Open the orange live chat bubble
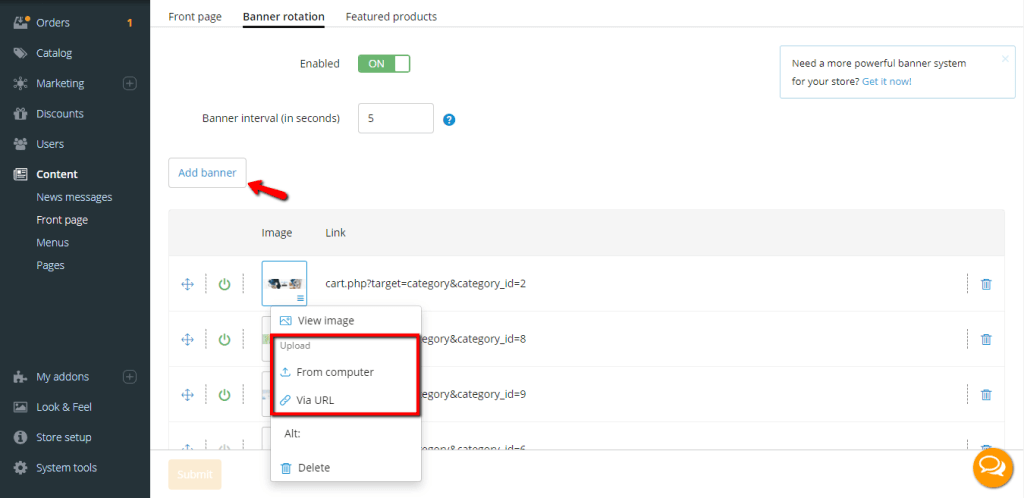1024x498 pixels. pyautogui.click(x=993, y=467)
